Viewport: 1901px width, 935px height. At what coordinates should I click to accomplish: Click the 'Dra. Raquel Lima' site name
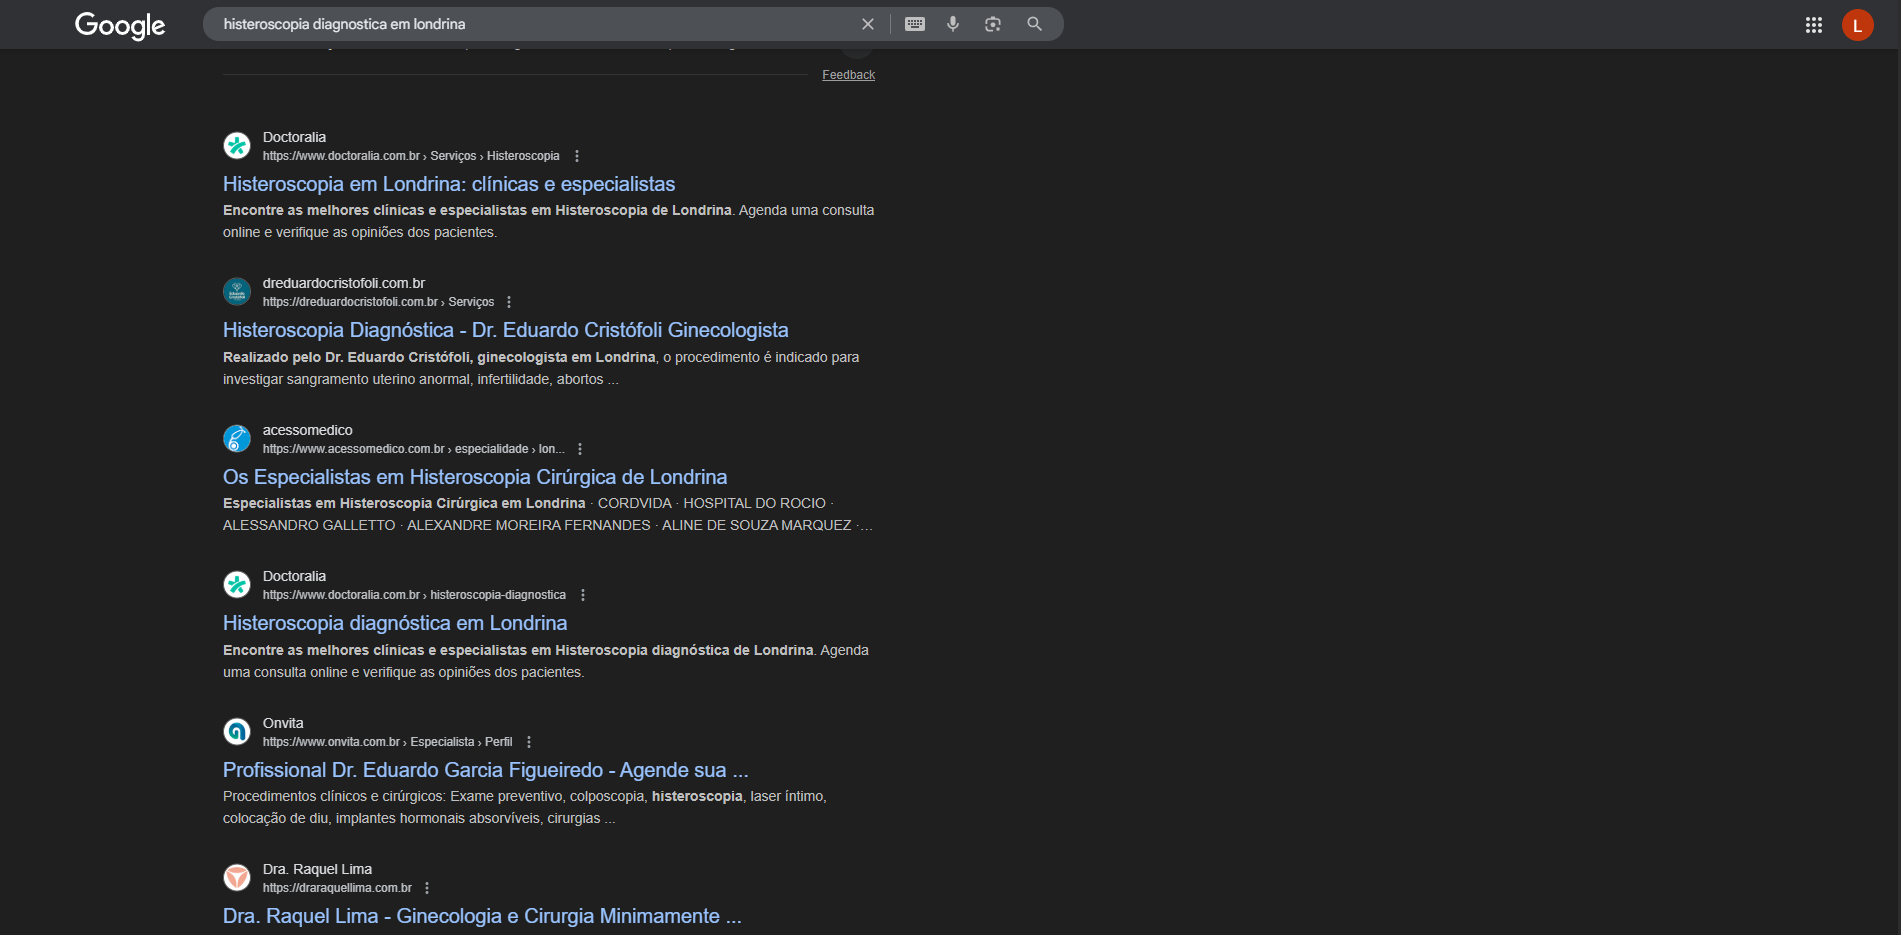[x=317, y=869]
